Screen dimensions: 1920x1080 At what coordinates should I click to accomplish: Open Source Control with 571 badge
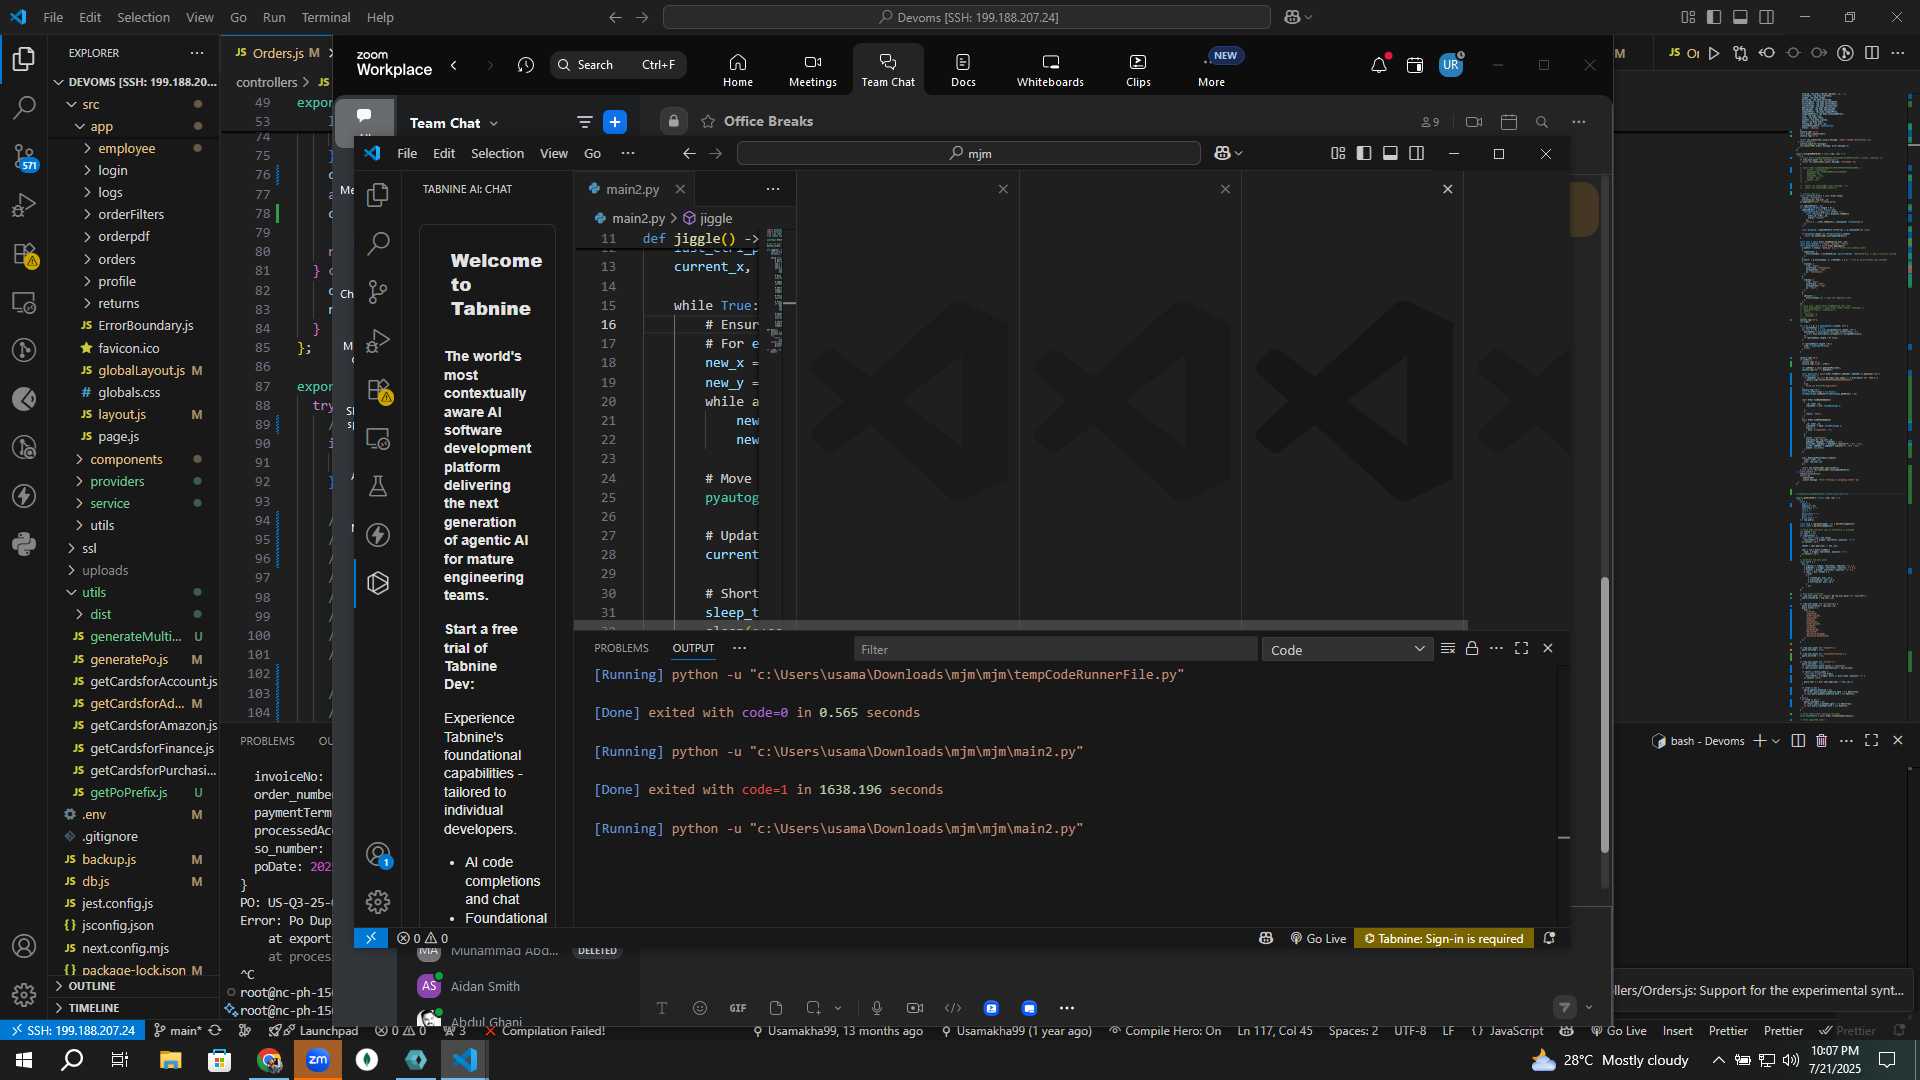(x=24, y=156)
